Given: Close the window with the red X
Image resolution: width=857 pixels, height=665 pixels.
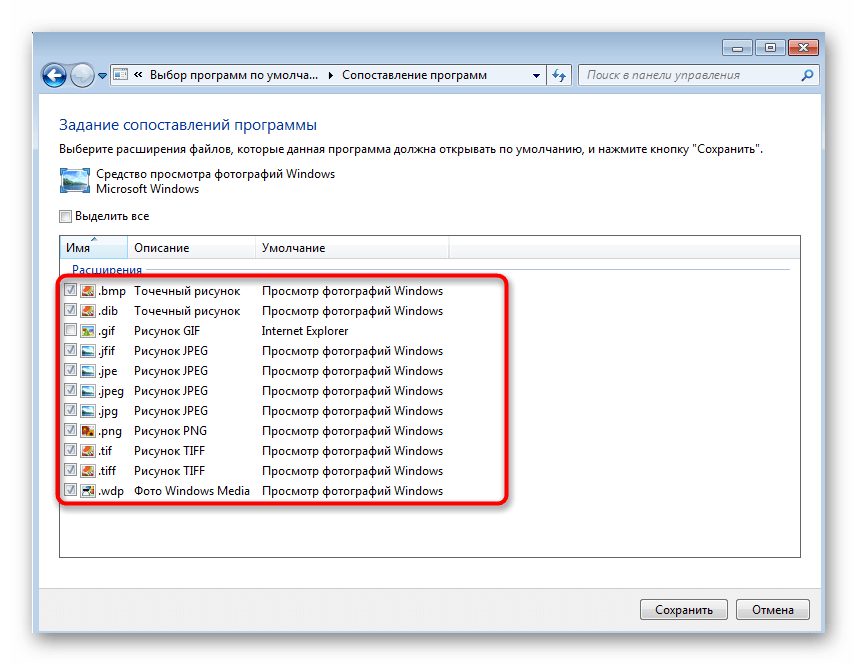Looking at the screenshot, I should click(x=803, y=48).
